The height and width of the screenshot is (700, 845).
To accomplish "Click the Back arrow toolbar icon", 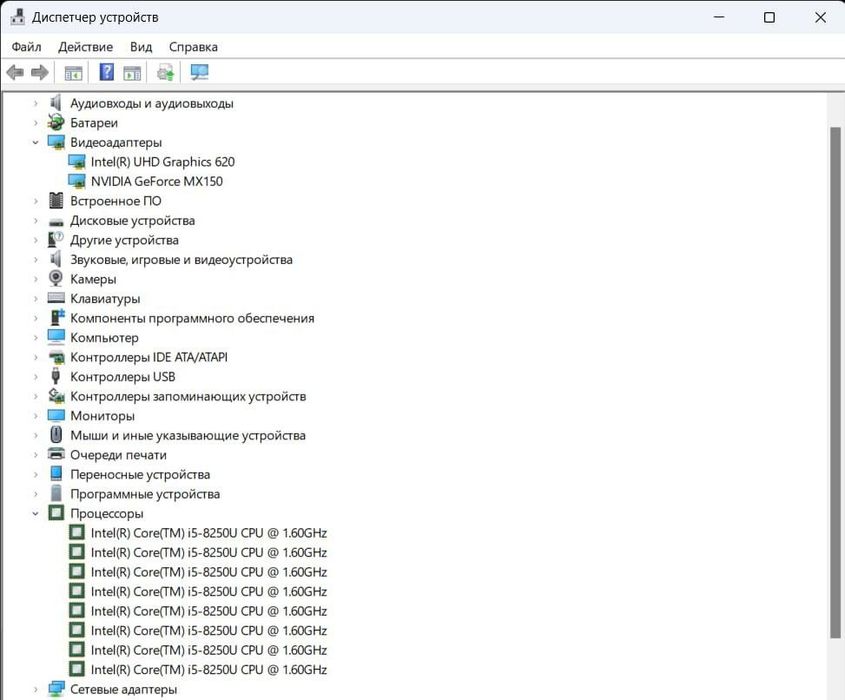I will point(15,72).
